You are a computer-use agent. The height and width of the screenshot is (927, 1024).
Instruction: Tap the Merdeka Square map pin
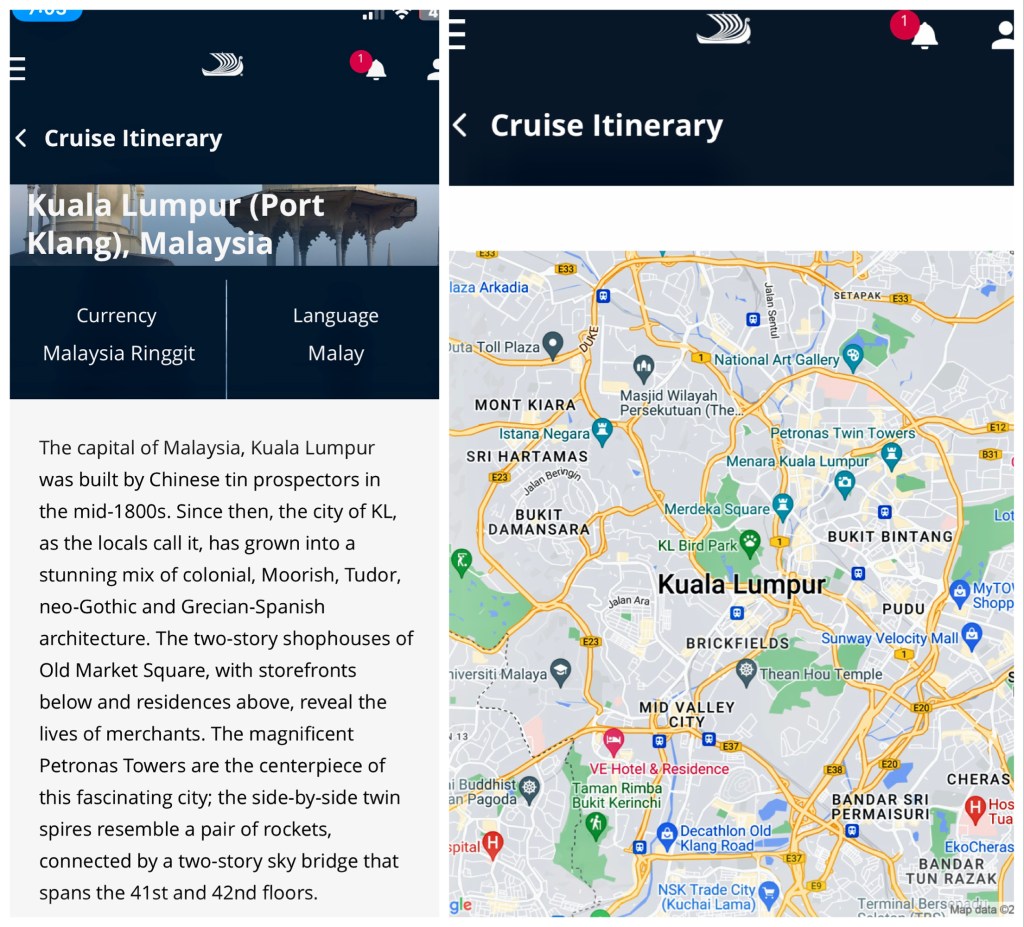pos(782,503)
